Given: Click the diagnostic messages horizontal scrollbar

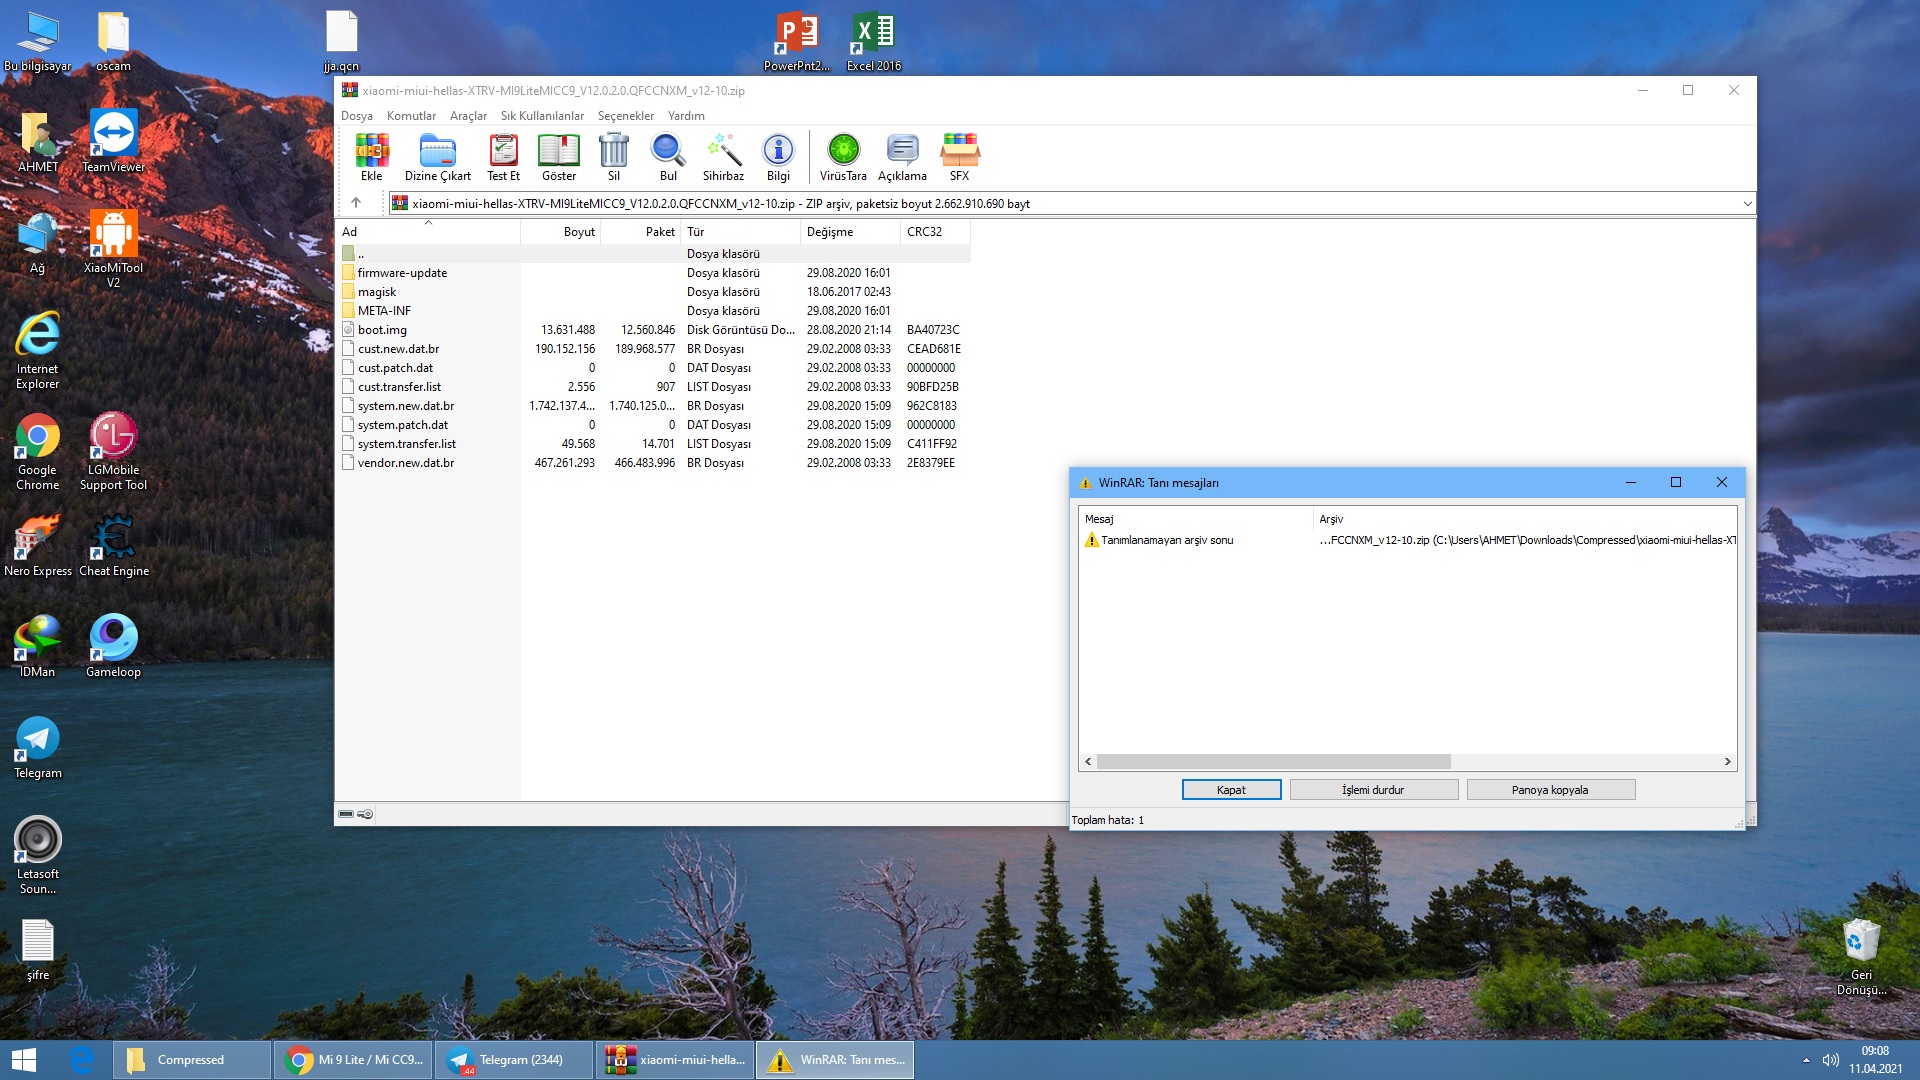Looking at the screenshot, I should 1273,762.
